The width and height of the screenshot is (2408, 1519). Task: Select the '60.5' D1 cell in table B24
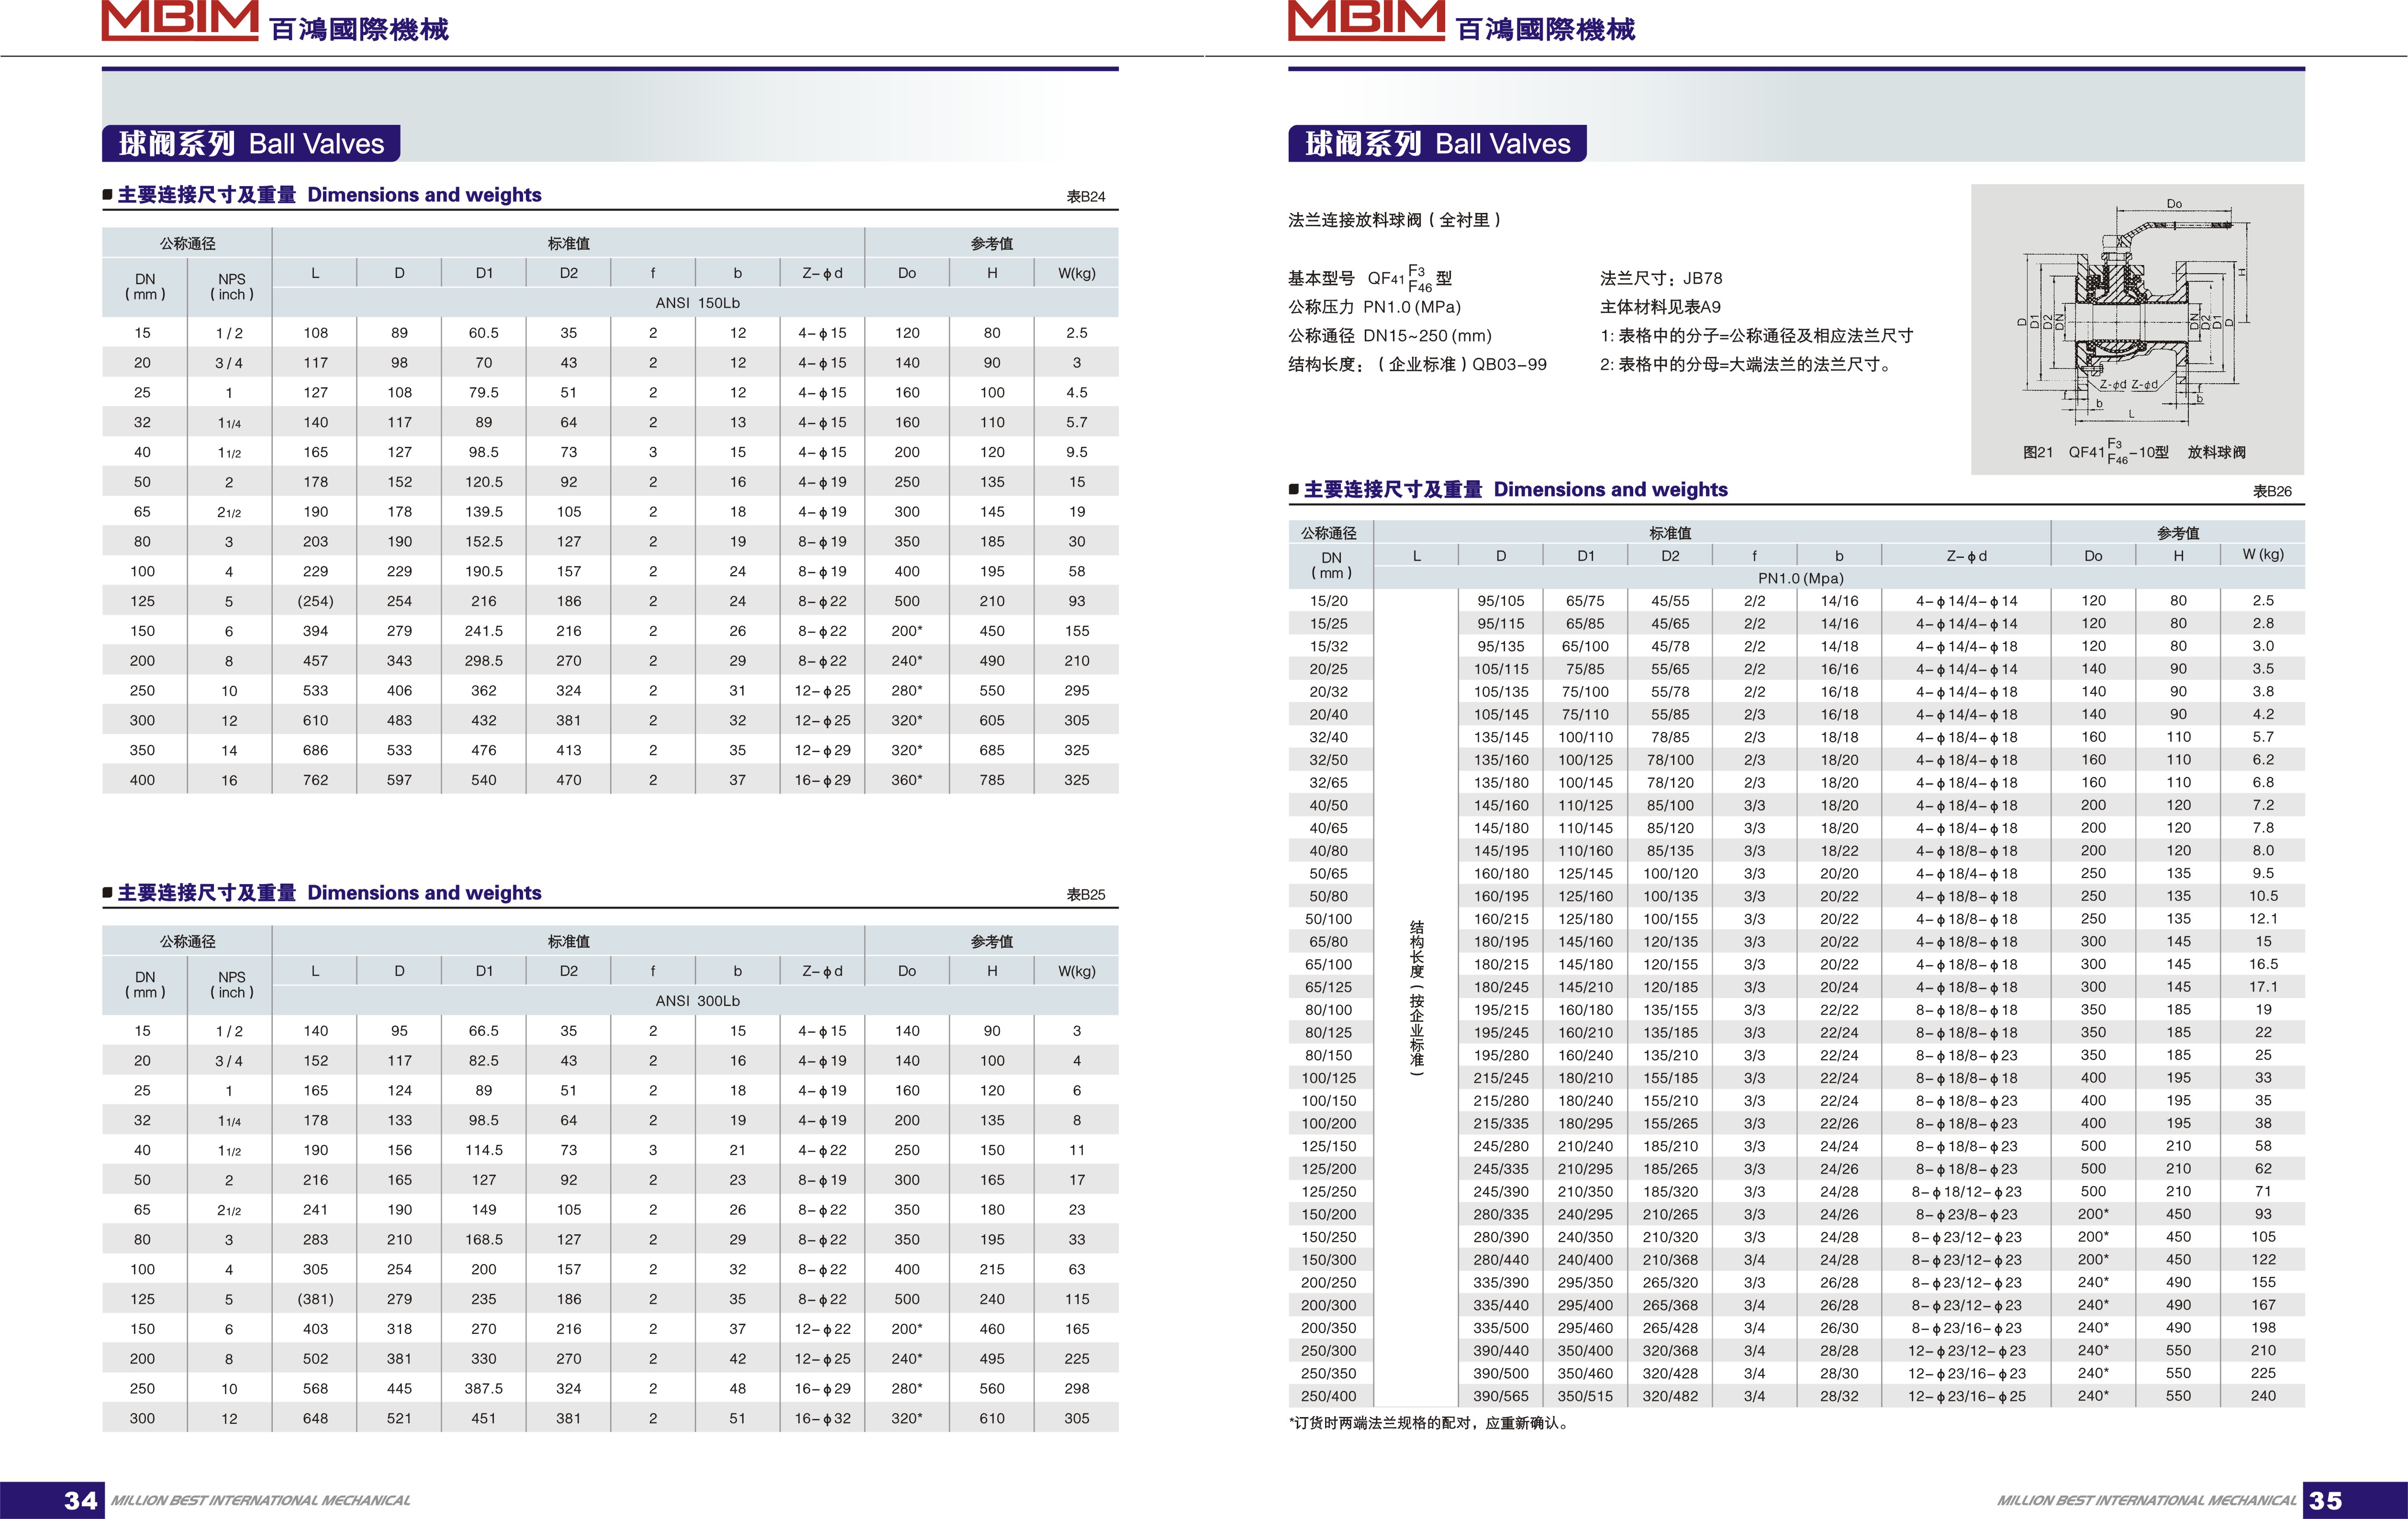click(484, 333)
